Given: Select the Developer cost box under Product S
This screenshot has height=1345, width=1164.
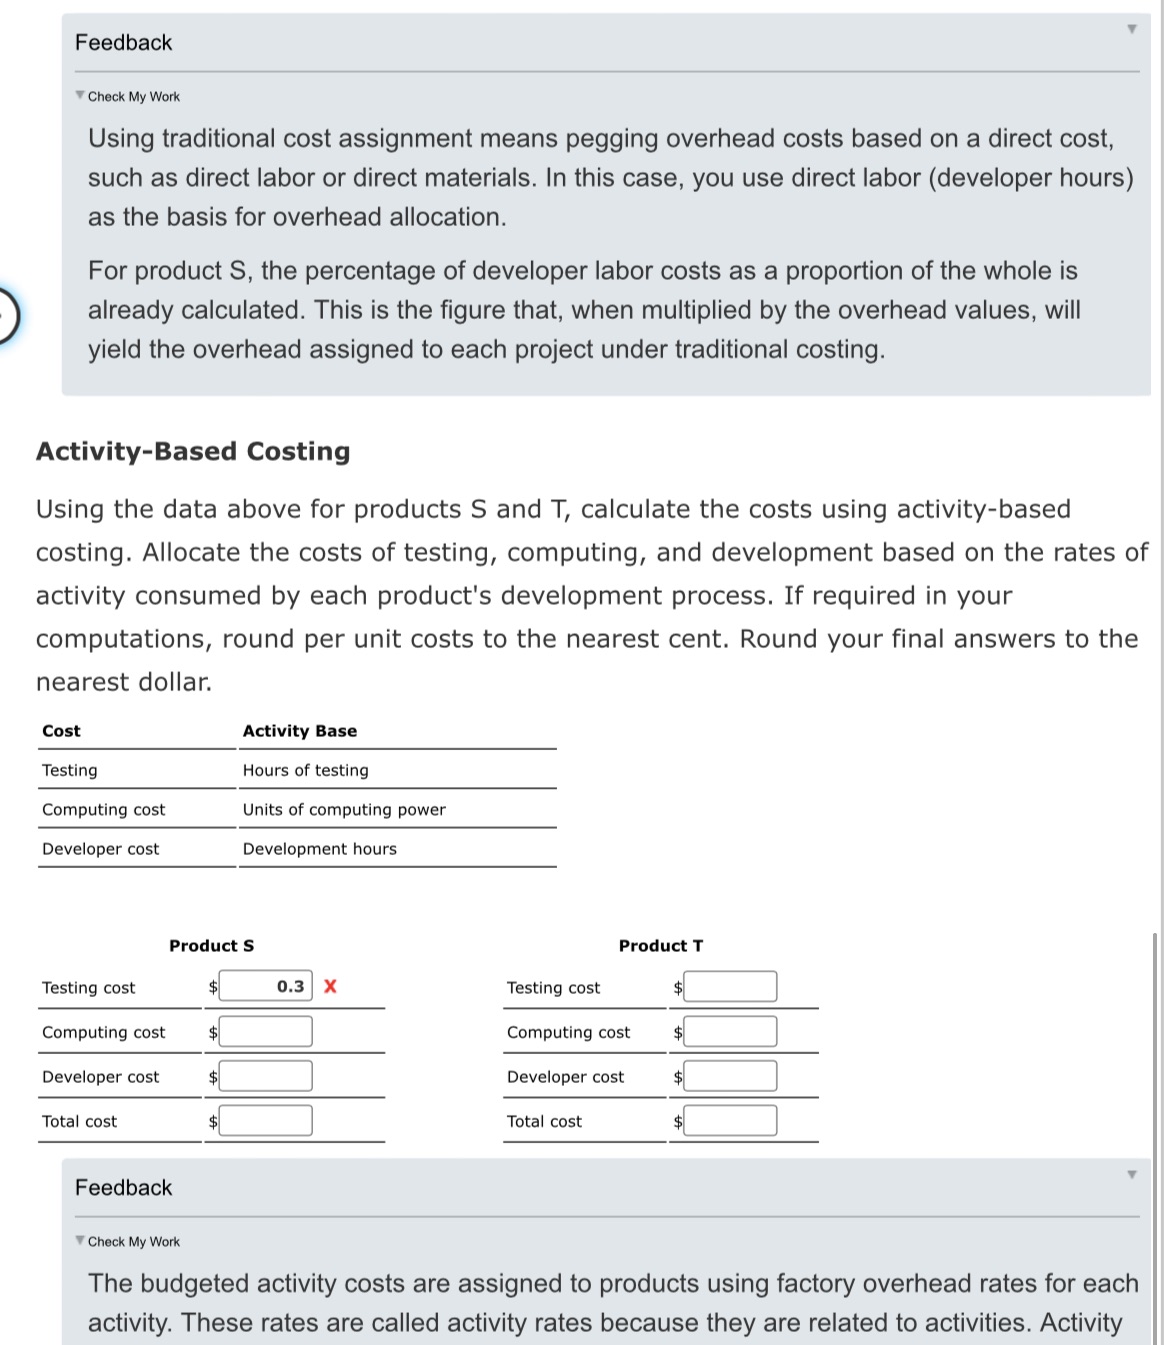Looking at the screenshot, I should (265, 1075).
